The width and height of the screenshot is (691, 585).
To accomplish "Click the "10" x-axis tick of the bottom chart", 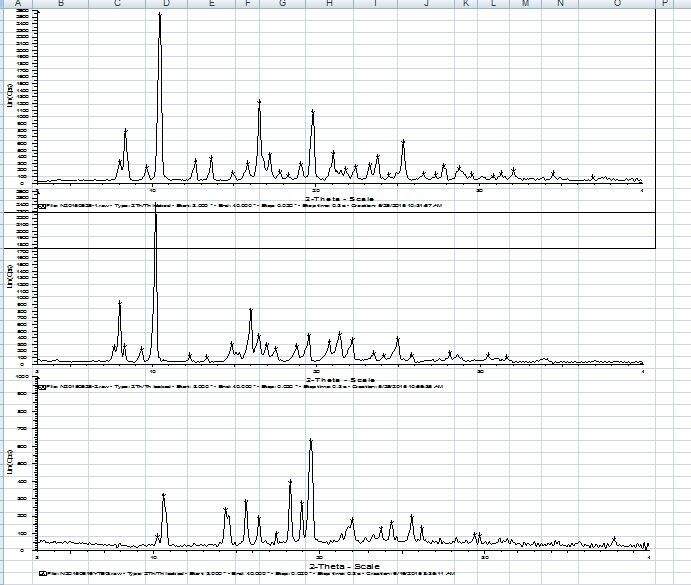I will (153, 558).
